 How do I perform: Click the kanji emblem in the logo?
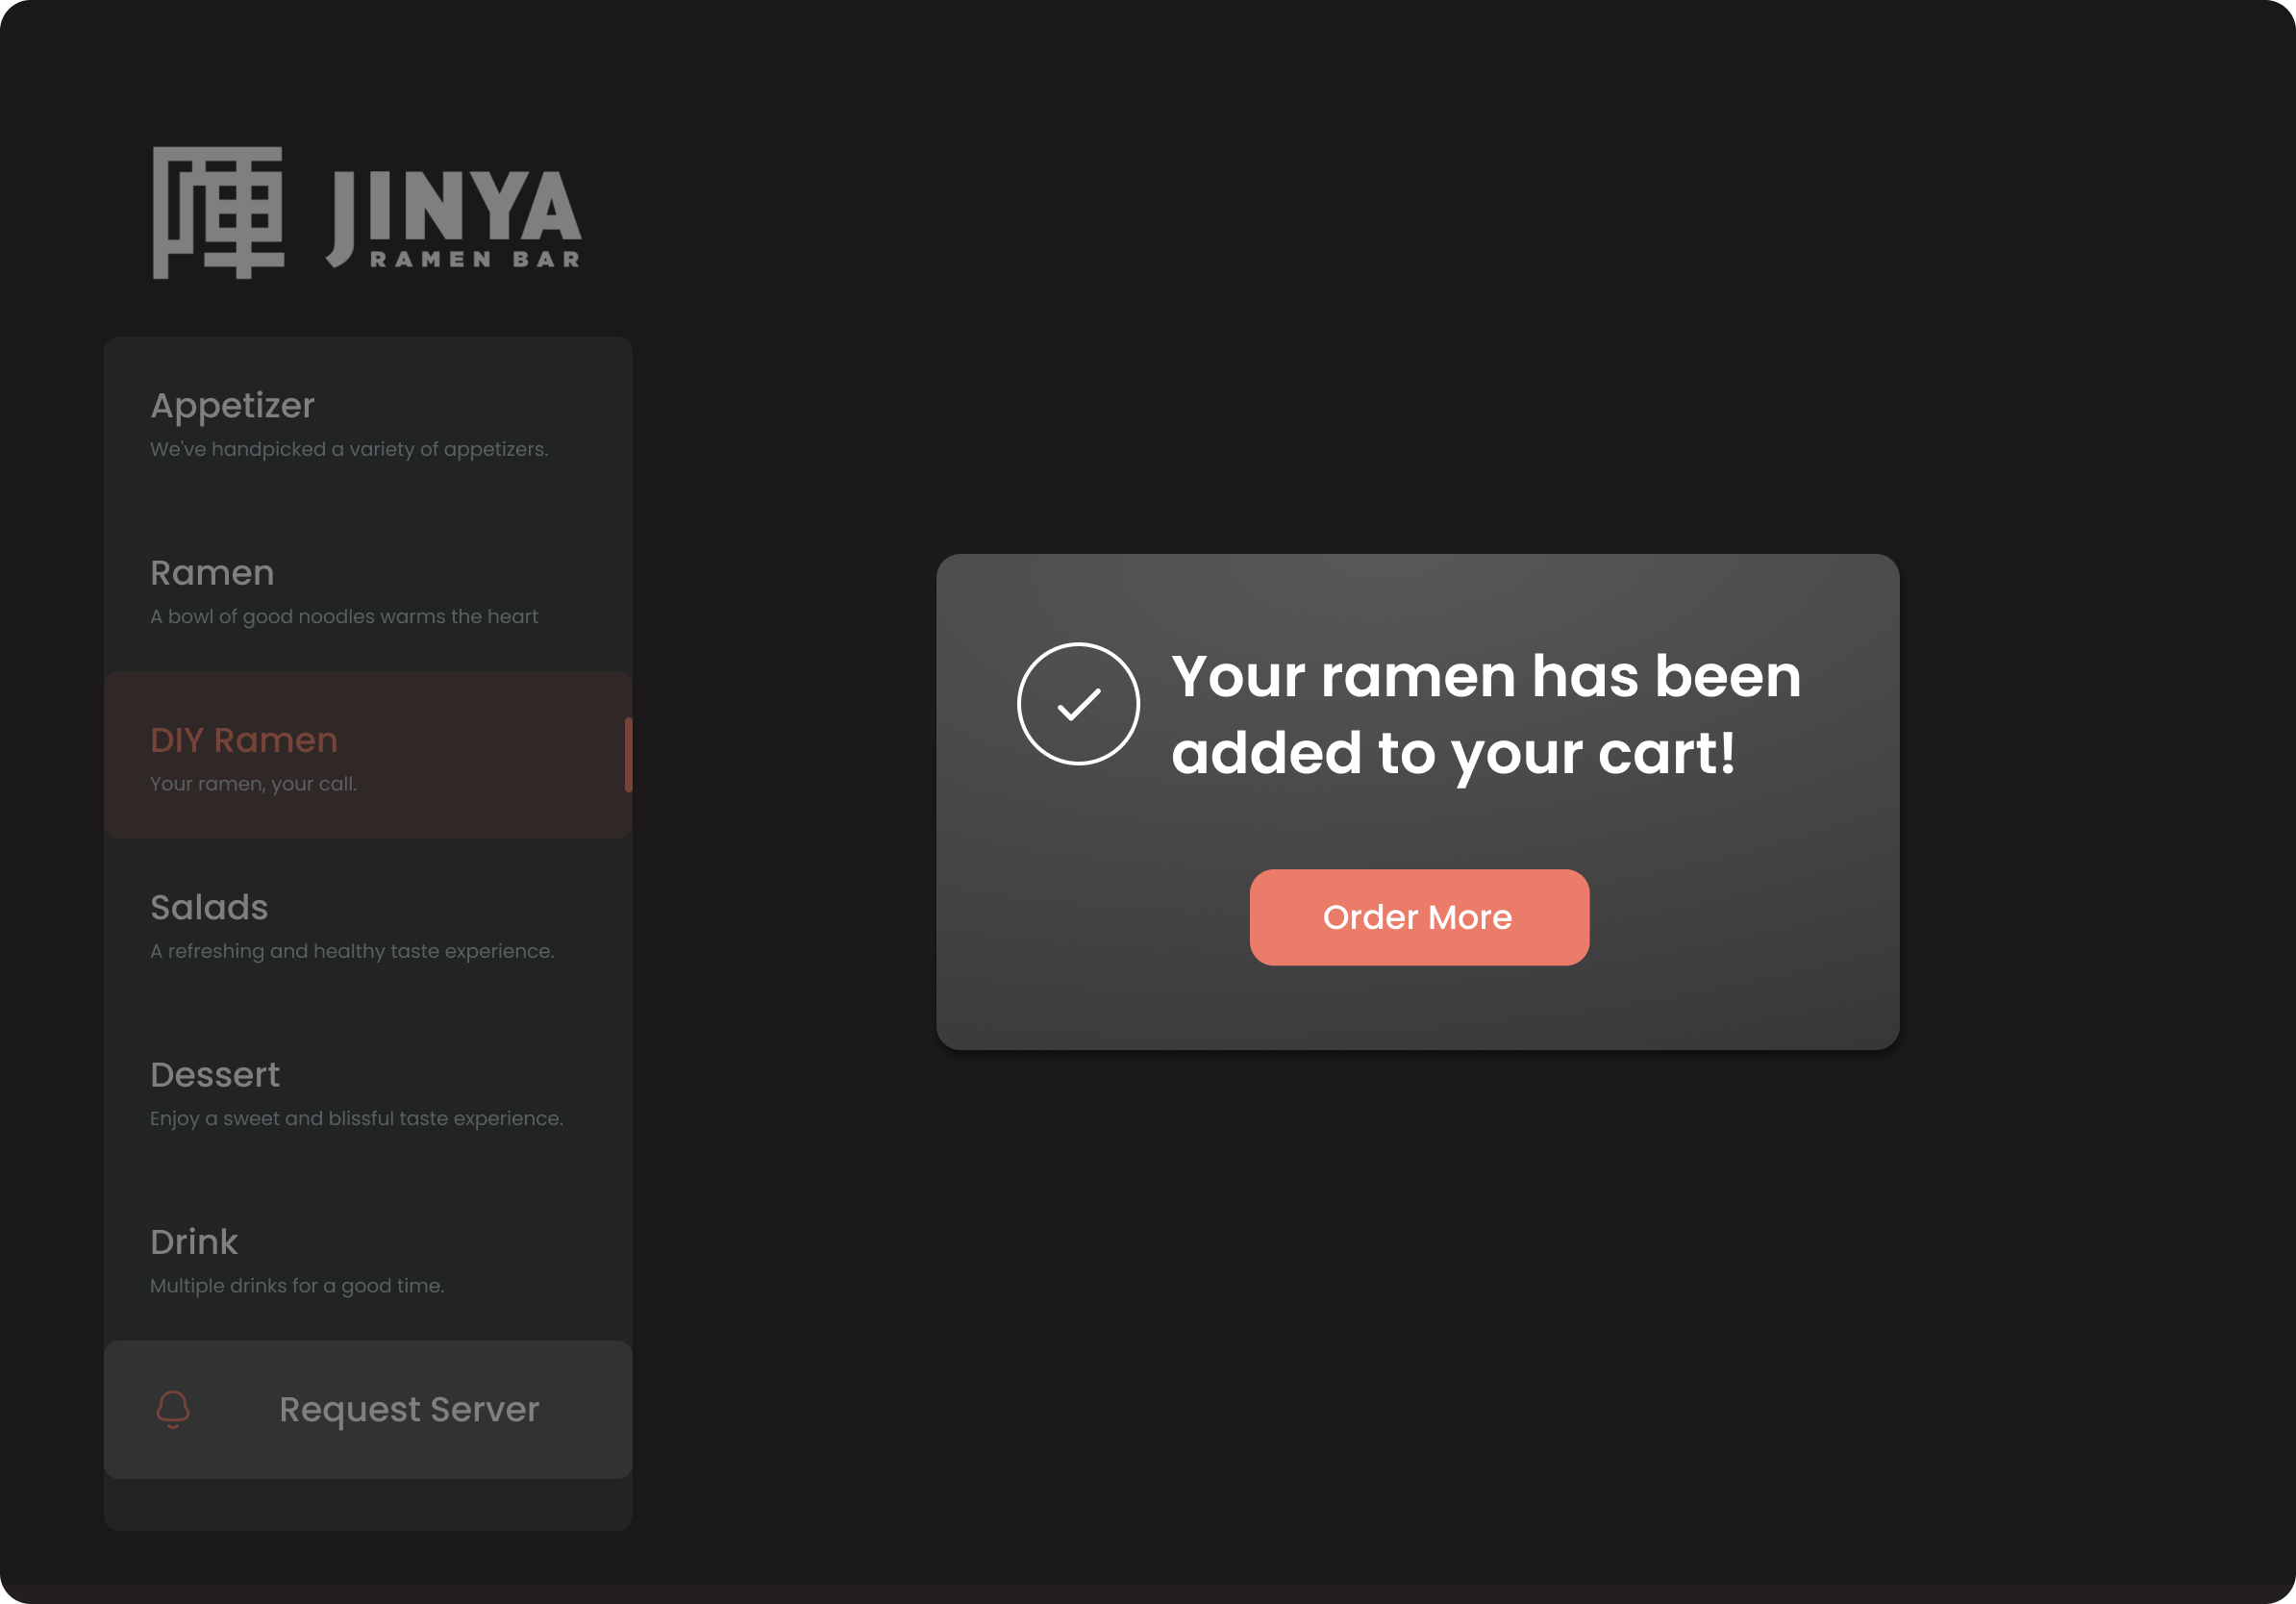click(218, 213)
